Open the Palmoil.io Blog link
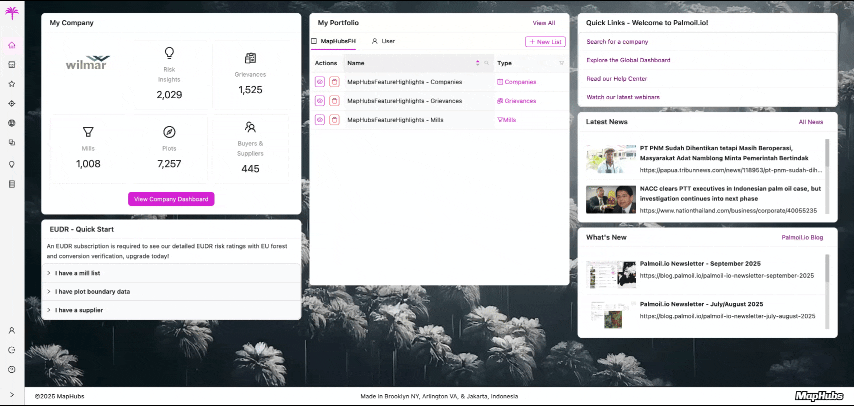 (802, 238)
